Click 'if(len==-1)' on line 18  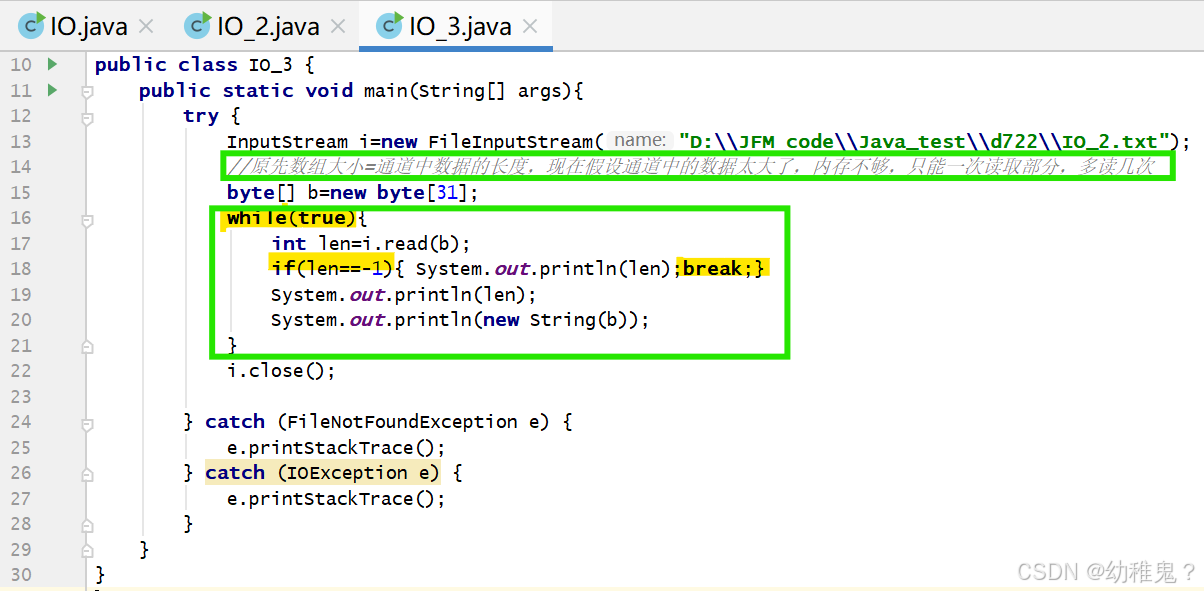pyautogui.click(x=331, y=269)
